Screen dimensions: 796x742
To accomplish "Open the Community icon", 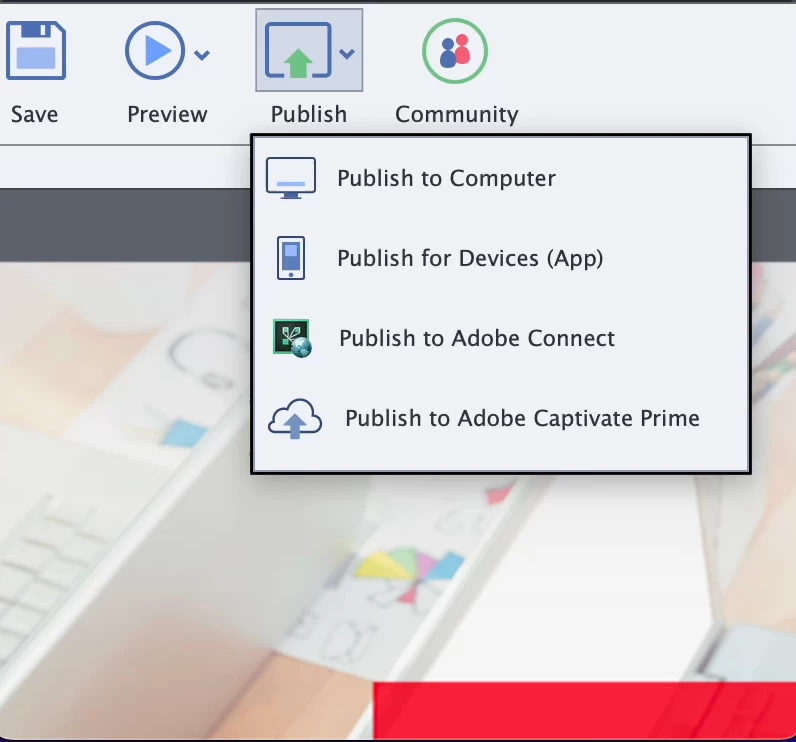I will coord(455,51).
